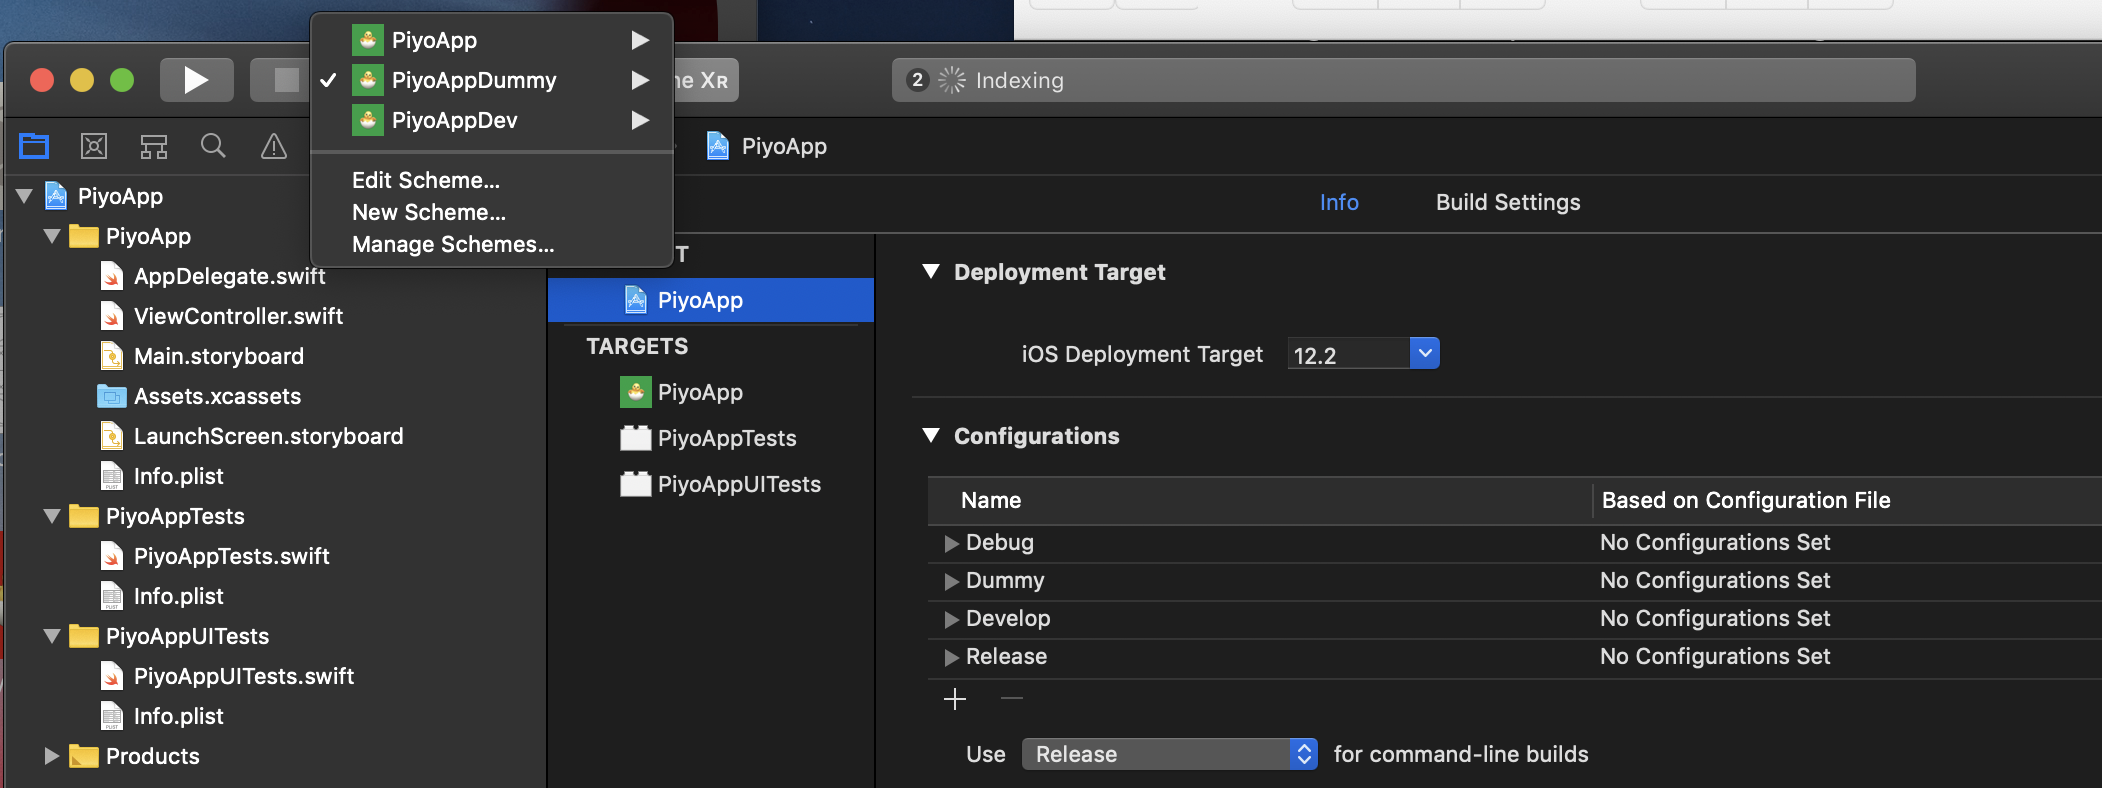This screenshot has width=2102, height=788.
Task: Open the Symbol navigator hierarchy icon
Action: (153, 147)
